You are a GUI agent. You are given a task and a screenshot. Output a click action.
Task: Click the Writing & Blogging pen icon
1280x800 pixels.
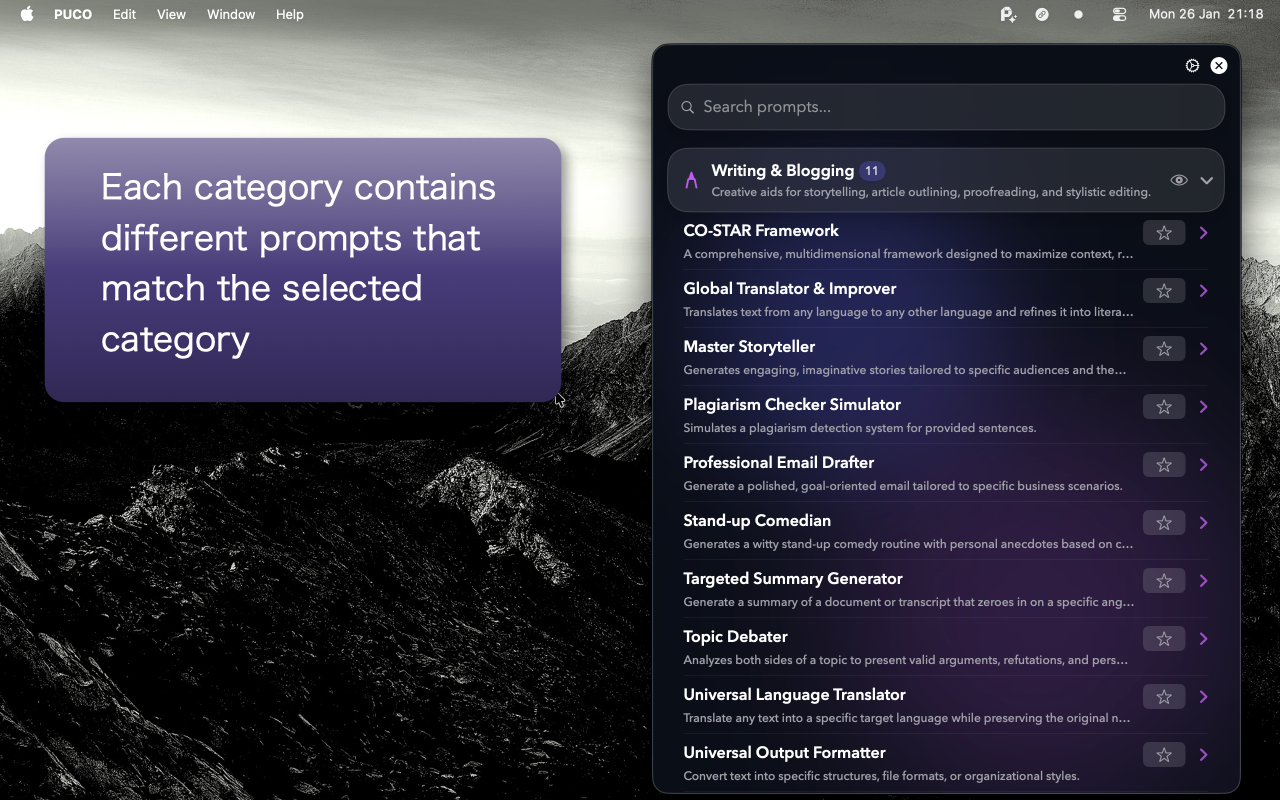tap(691, 180)
